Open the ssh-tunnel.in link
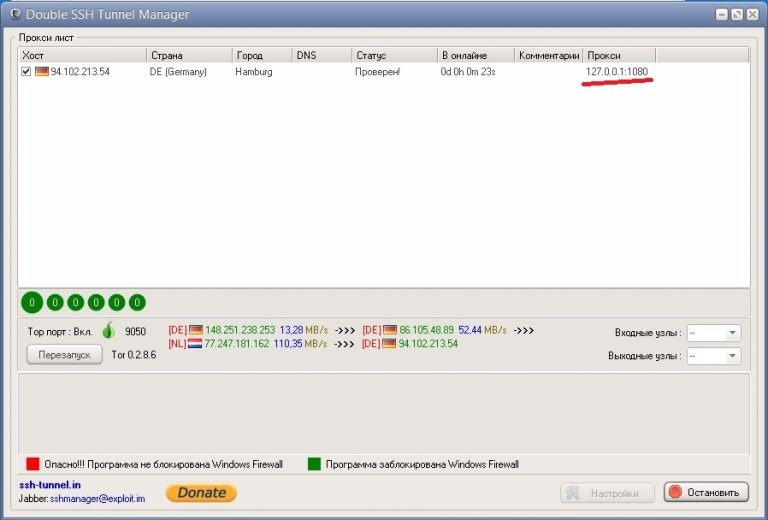Image resolution: width=768 pixels, height=520 pixels. pos(50,485)
